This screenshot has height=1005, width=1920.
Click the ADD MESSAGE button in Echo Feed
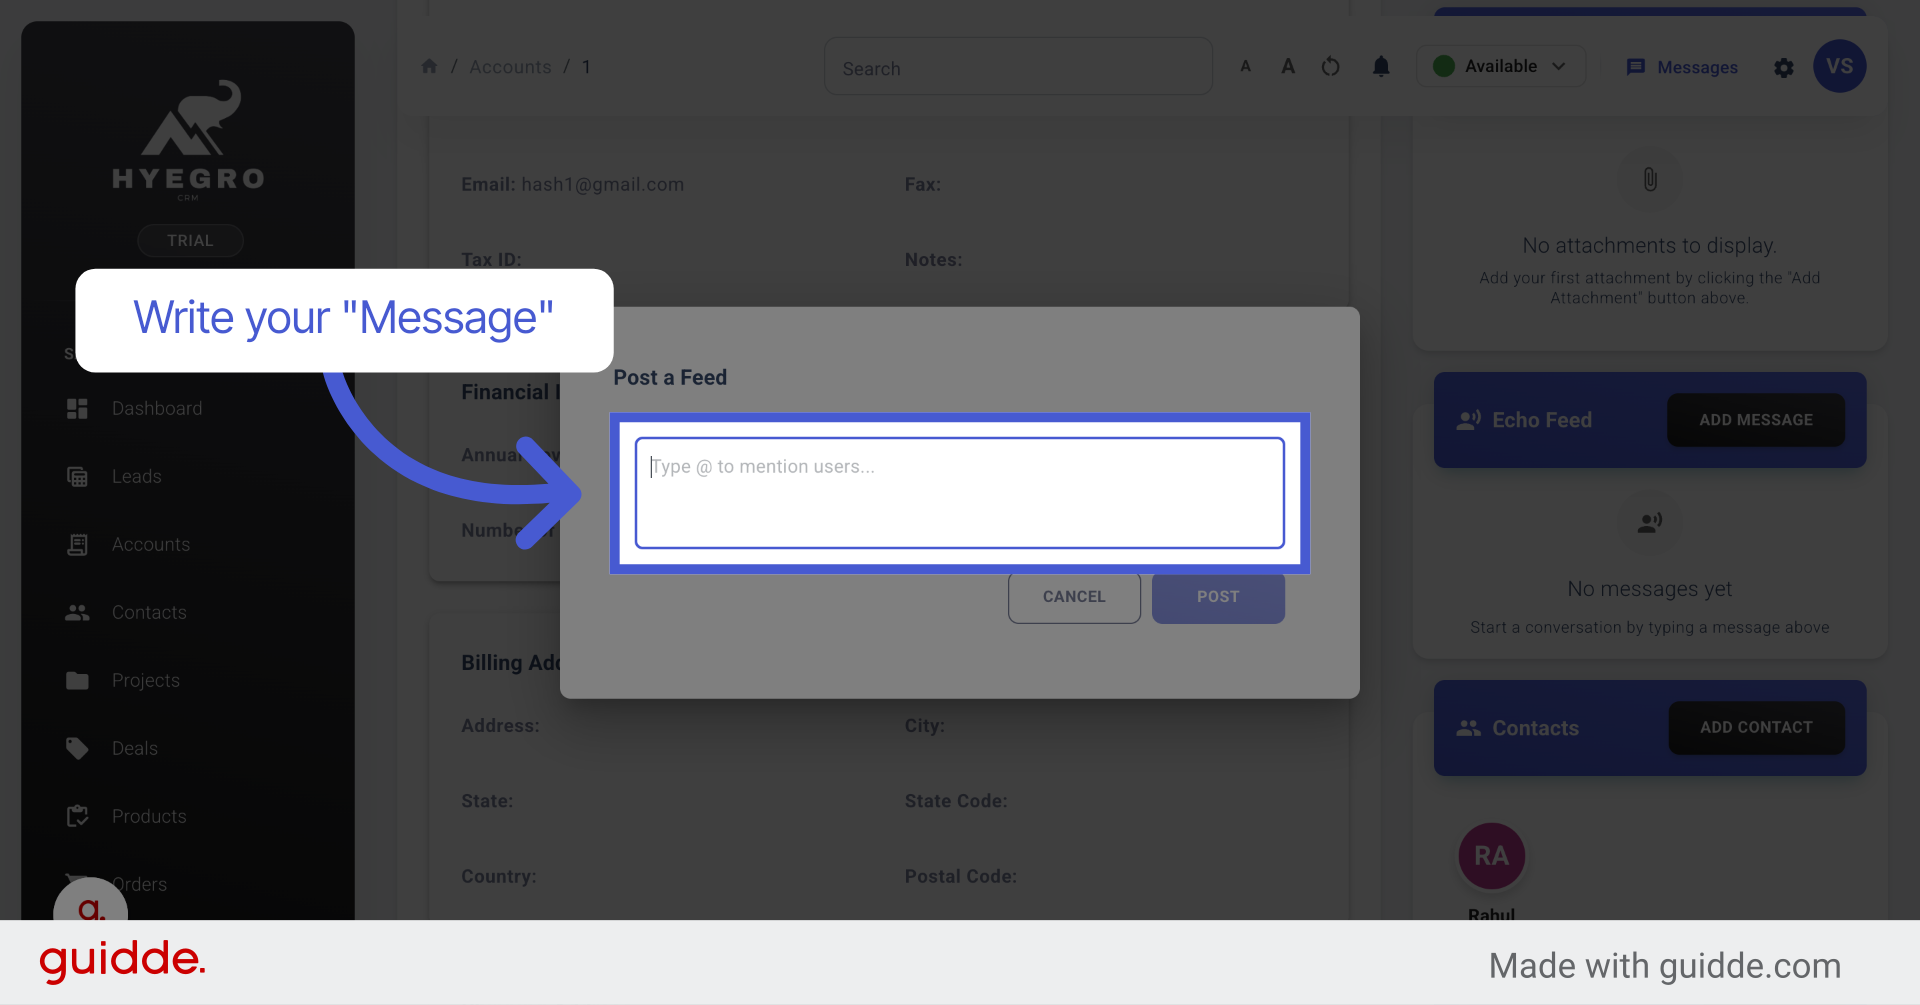coord(1755,420)
